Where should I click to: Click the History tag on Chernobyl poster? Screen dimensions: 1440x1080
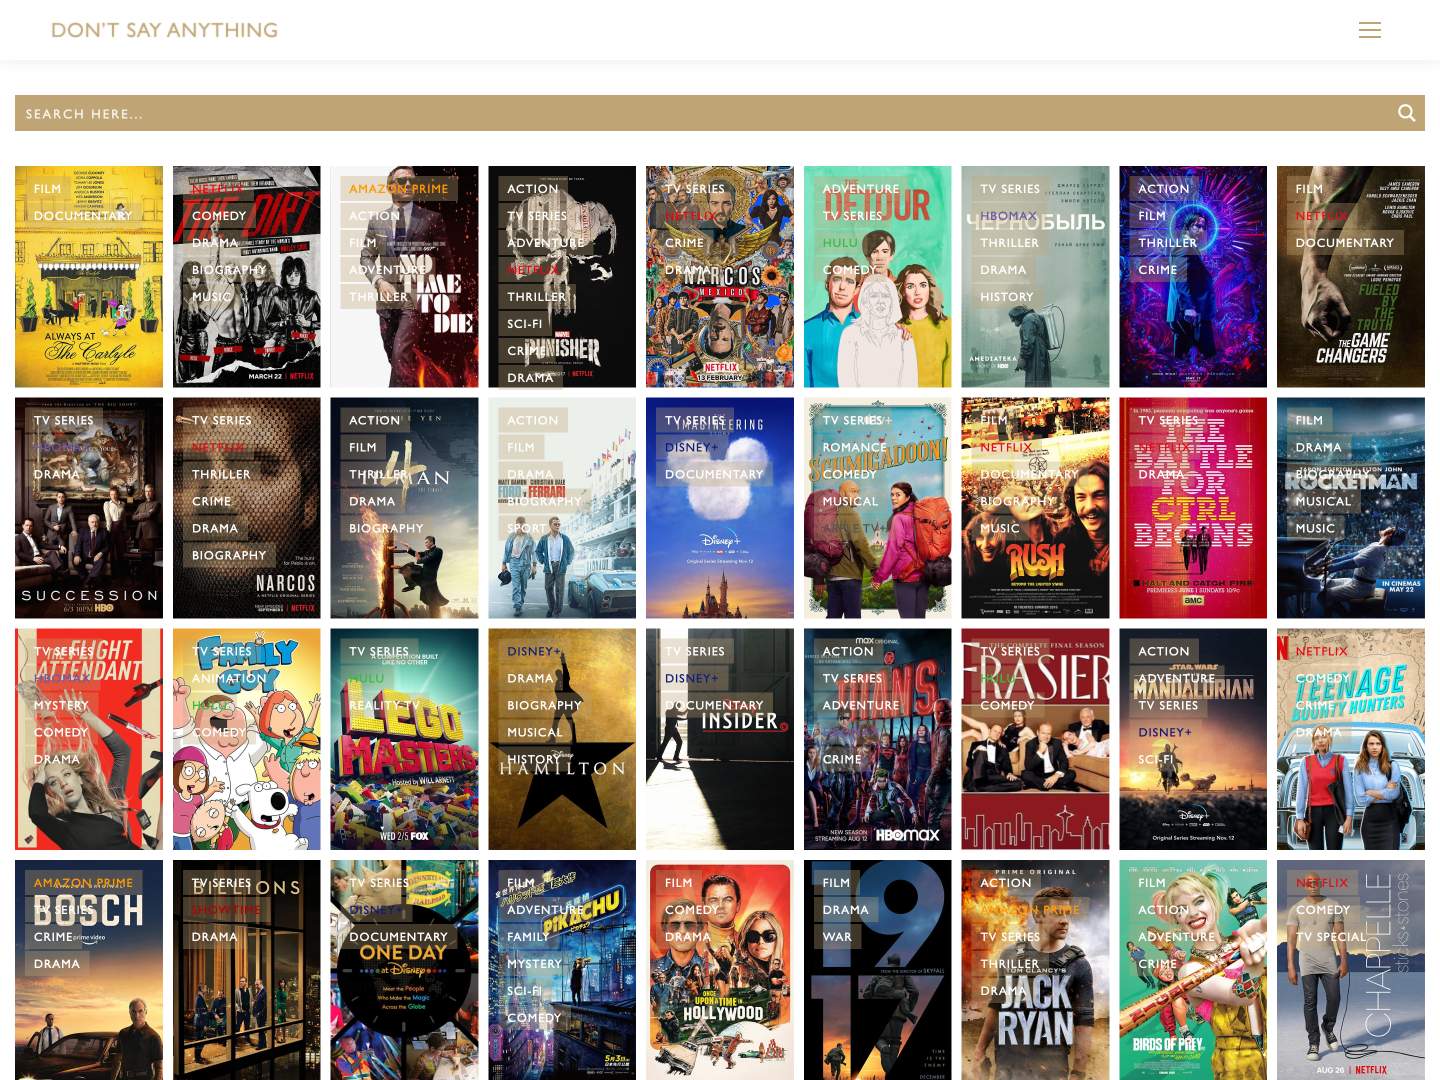pos(1006,296)
